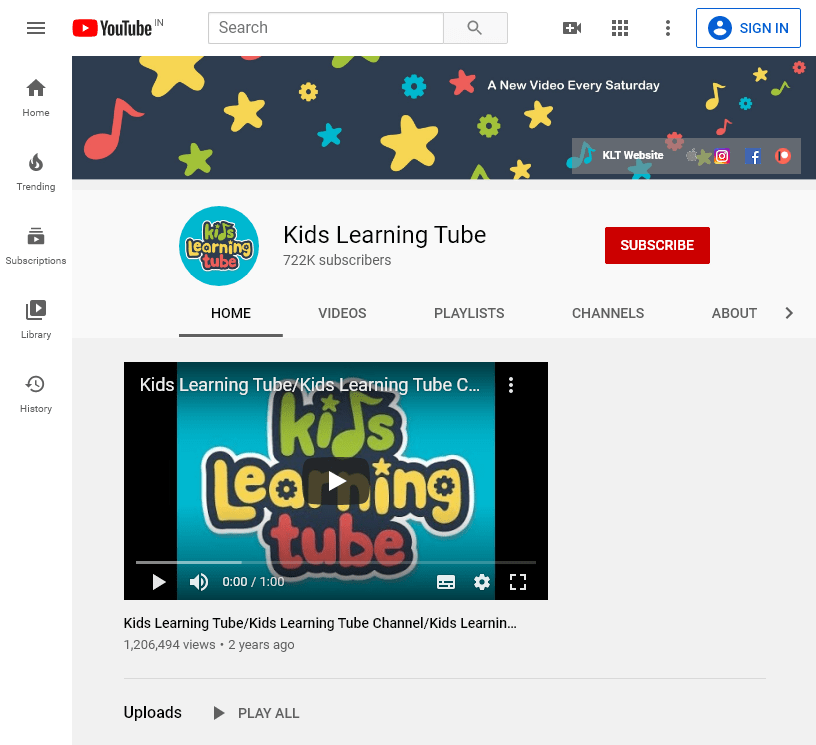Image resolution: width=816 pixels, height=745 pixels.
Task: Focus the Search input field
Action: [x=326, y=28]
